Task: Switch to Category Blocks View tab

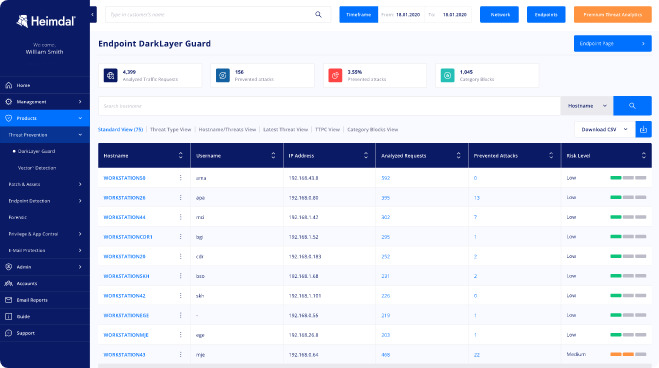Action: 372,129
